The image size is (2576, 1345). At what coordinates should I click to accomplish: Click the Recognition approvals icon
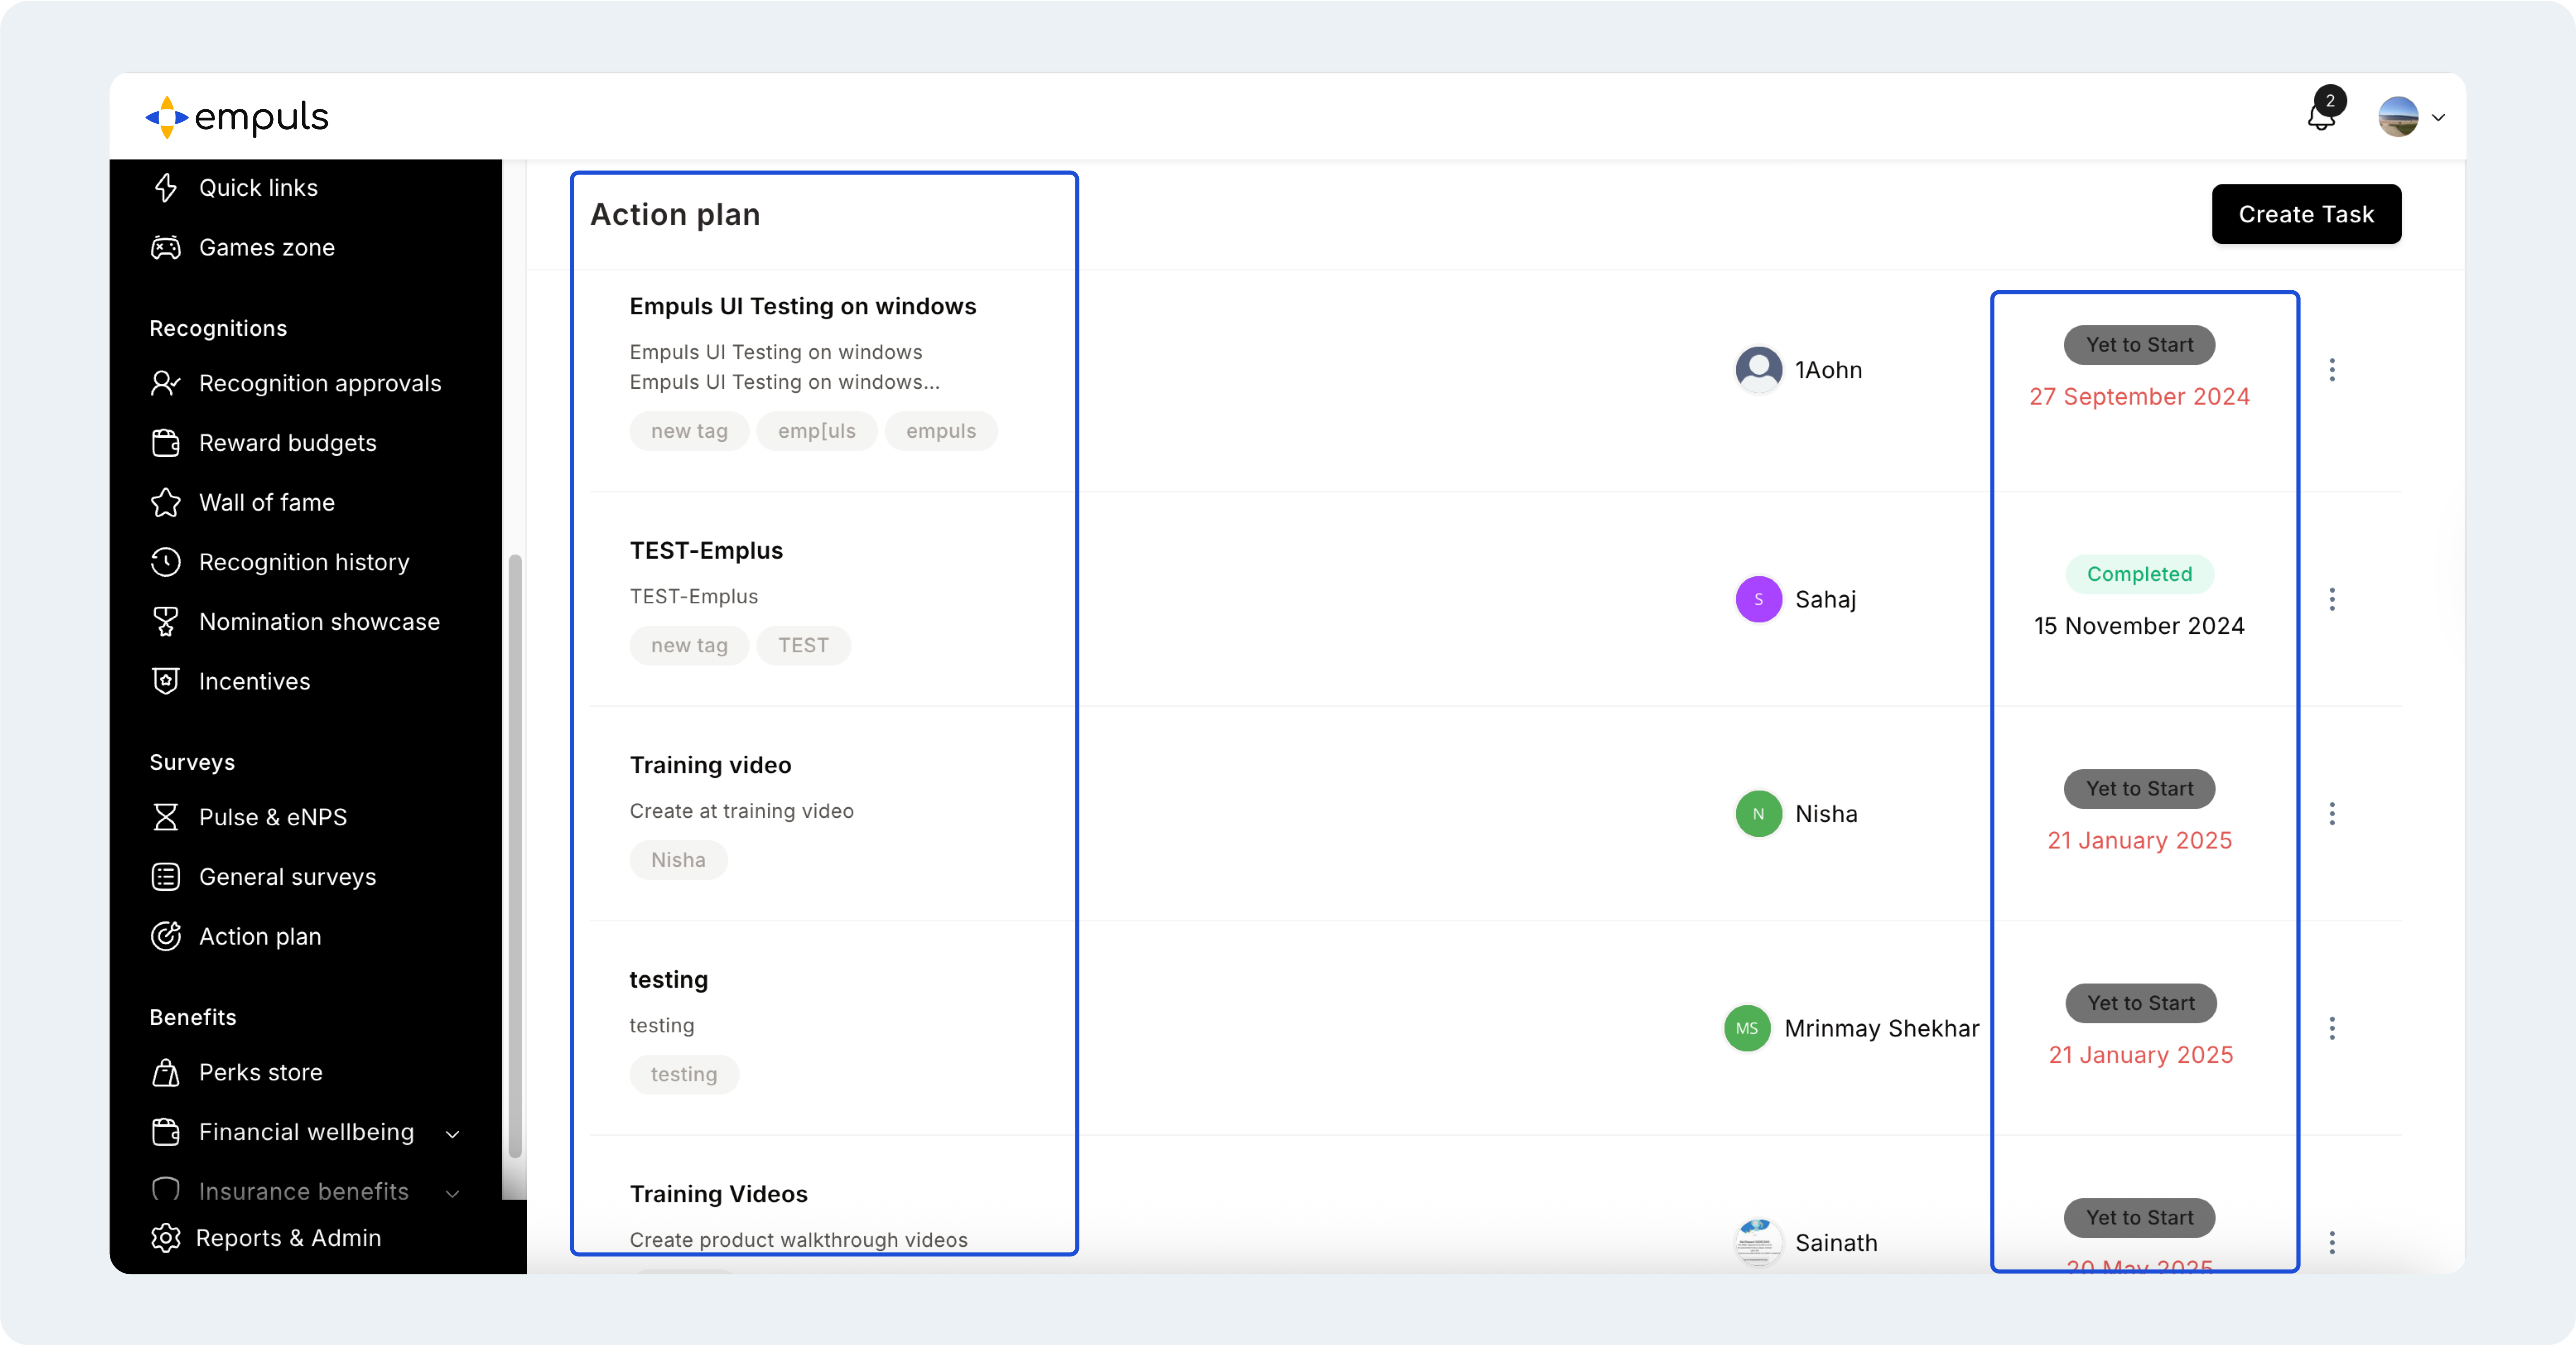(x=166, y=383)
